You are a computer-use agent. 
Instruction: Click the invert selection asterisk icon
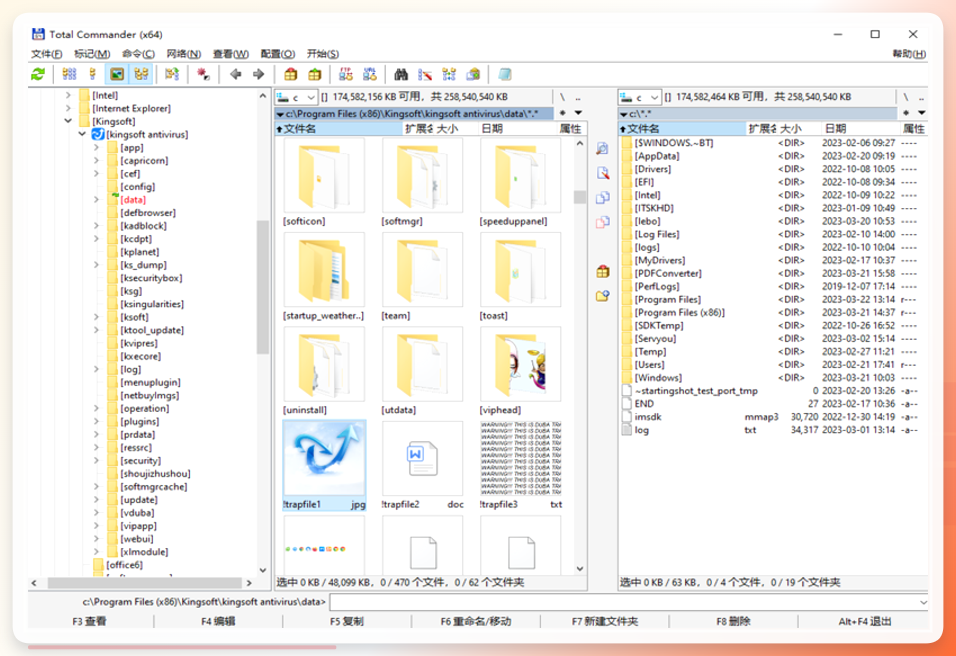pyautogui.click(x=203, y=74)
